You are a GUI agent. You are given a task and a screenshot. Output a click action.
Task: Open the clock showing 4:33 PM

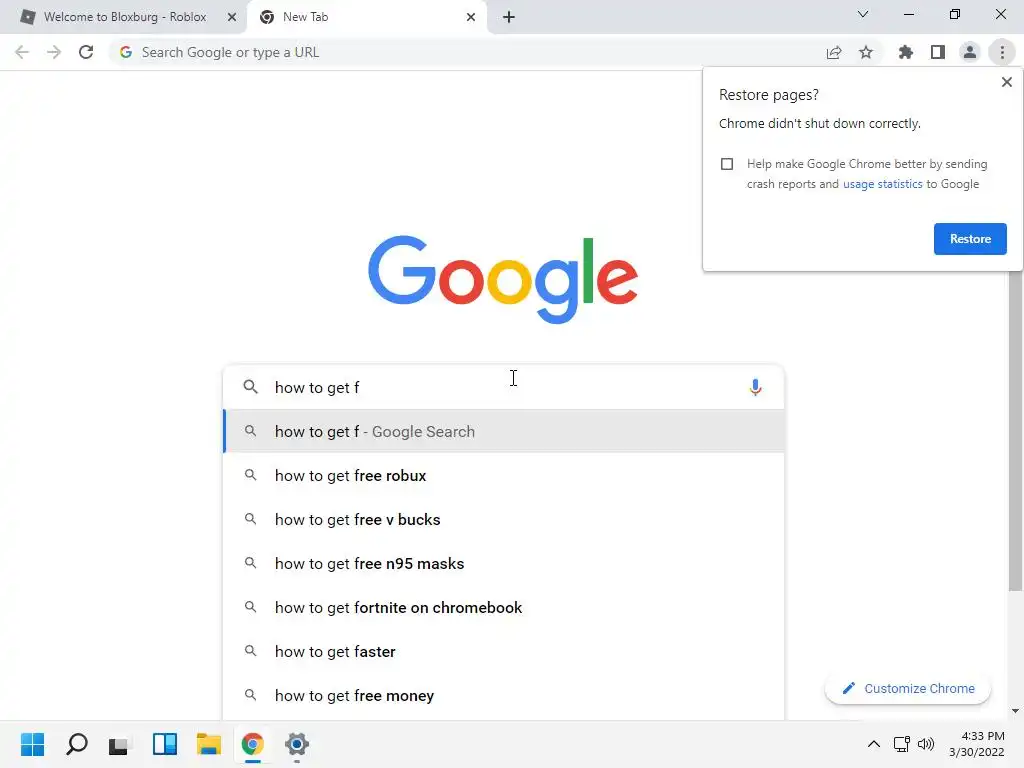(x=976, y=744)
